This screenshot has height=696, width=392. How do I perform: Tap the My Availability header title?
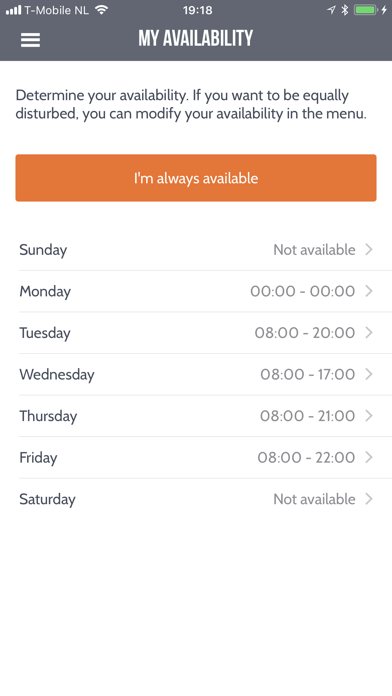(196, 39)
